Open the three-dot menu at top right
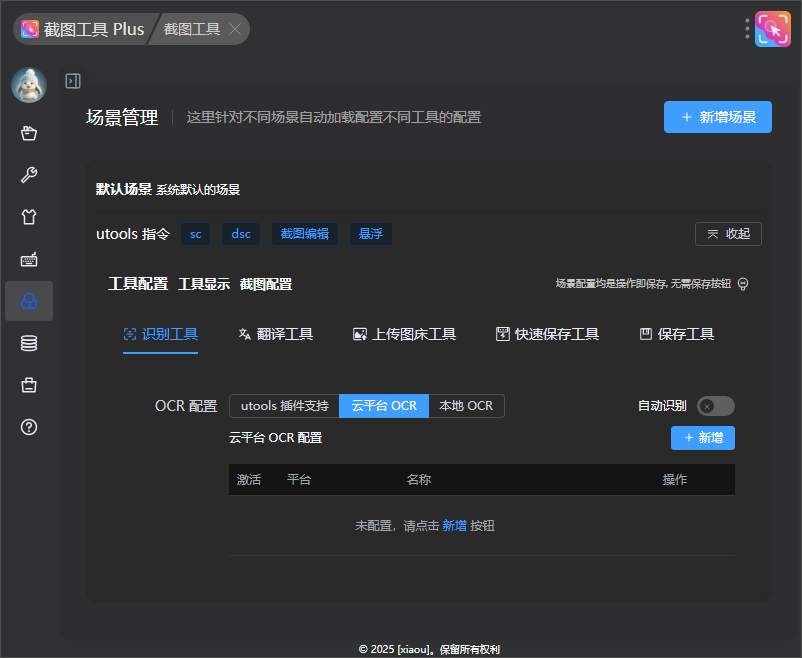802x658 pixels. 747,29
